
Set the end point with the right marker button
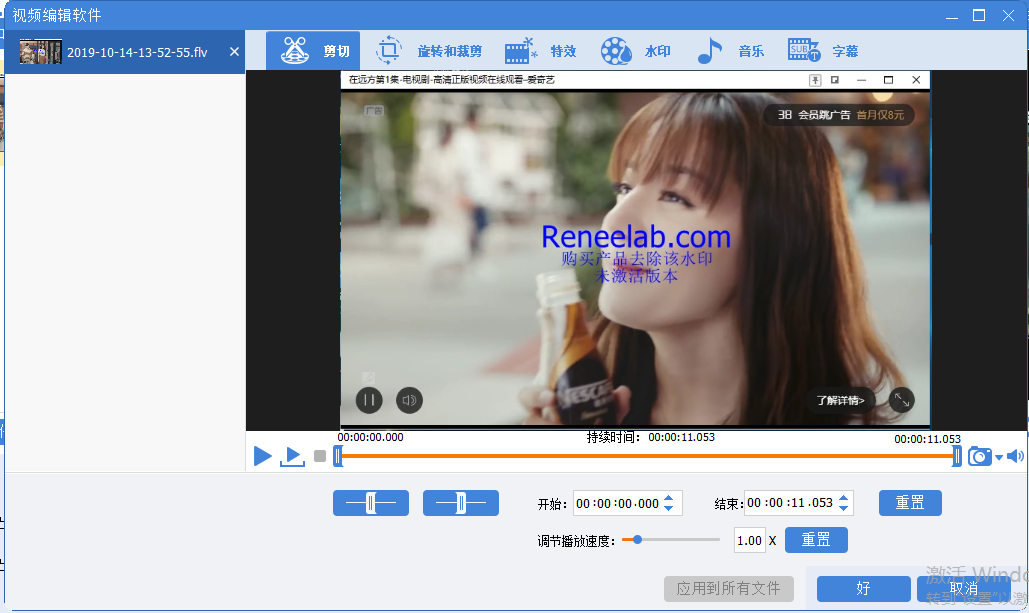click(x=461, y=503)
